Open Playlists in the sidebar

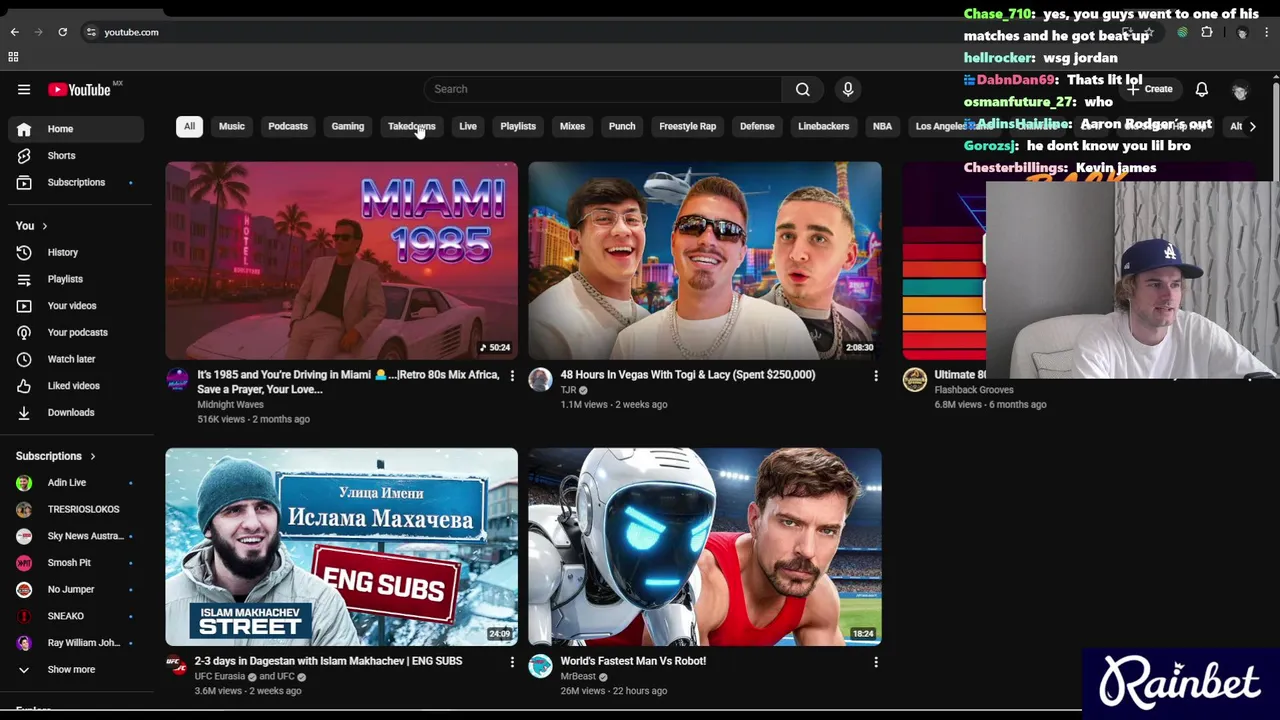click(x=76, y=279)
